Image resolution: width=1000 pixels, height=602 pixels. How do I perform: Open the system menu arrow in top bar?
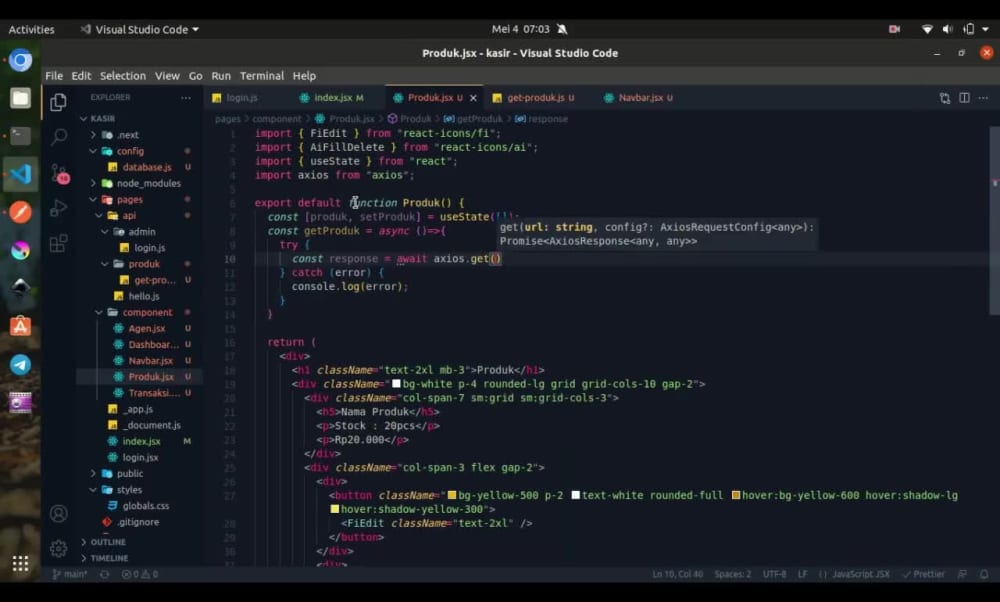tap(985, 29)
